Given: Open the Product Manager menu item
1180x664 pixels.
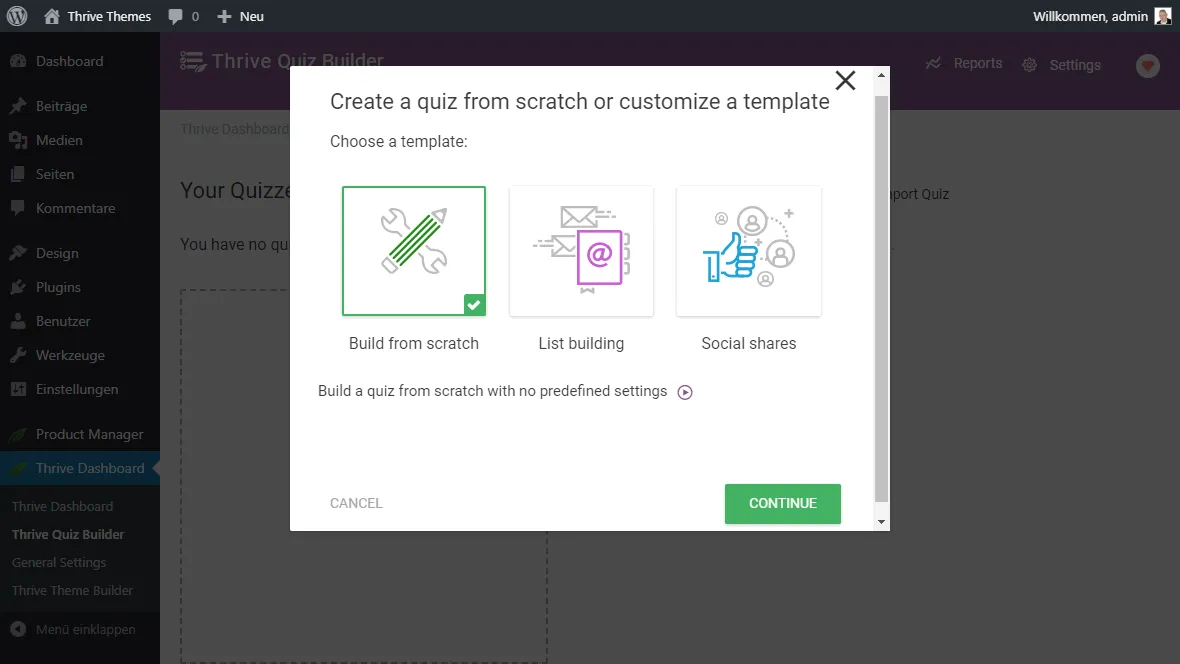Looking at the screenshot, I should coord(80,434).
